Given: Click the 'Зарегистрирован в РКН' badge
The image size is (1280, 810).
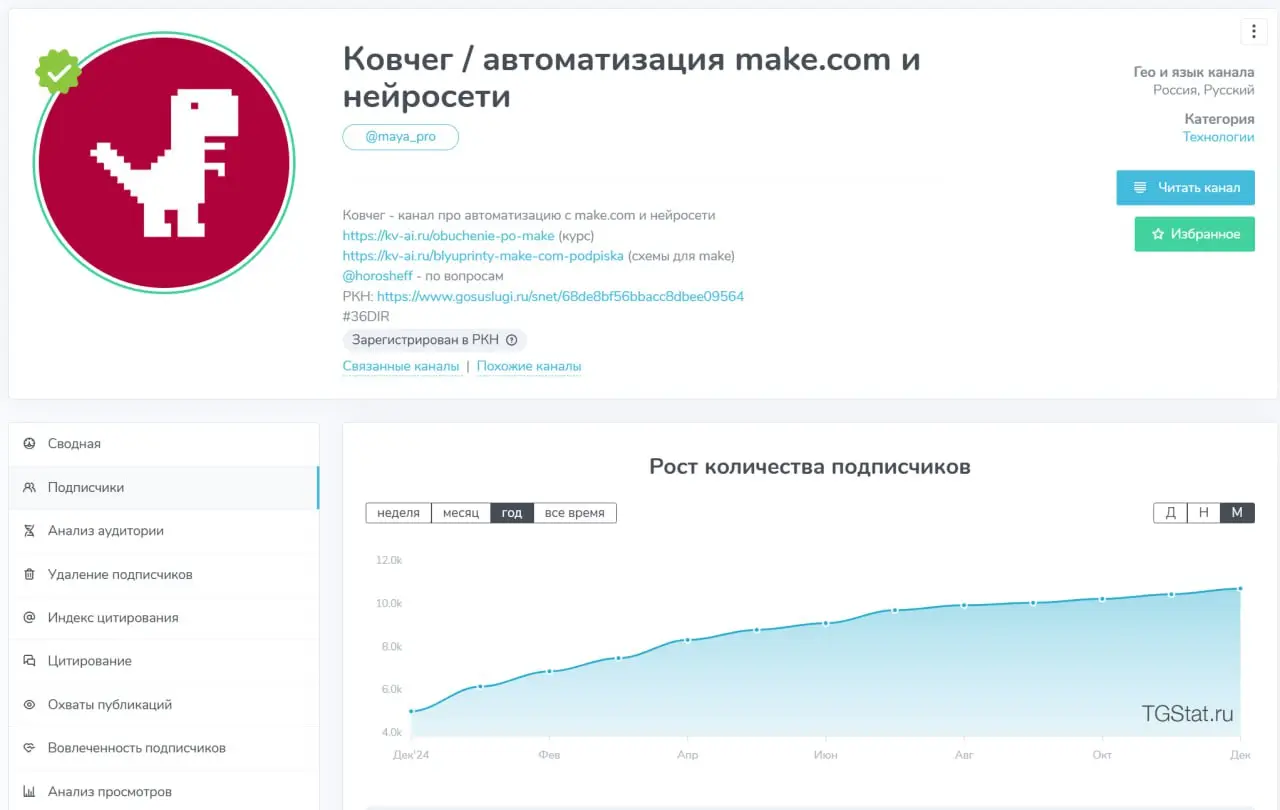Looking at the screenshot, I should tap(434, 340).
